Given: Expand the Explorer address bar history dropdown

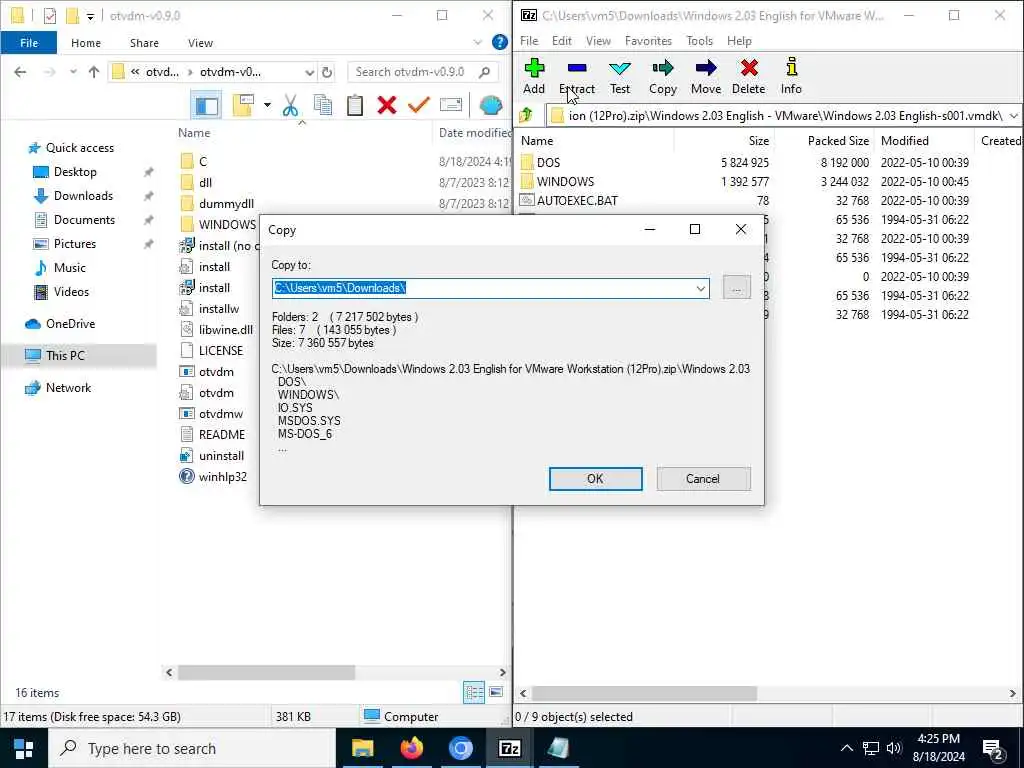Looking at the screenshot, I should [310, 72].
